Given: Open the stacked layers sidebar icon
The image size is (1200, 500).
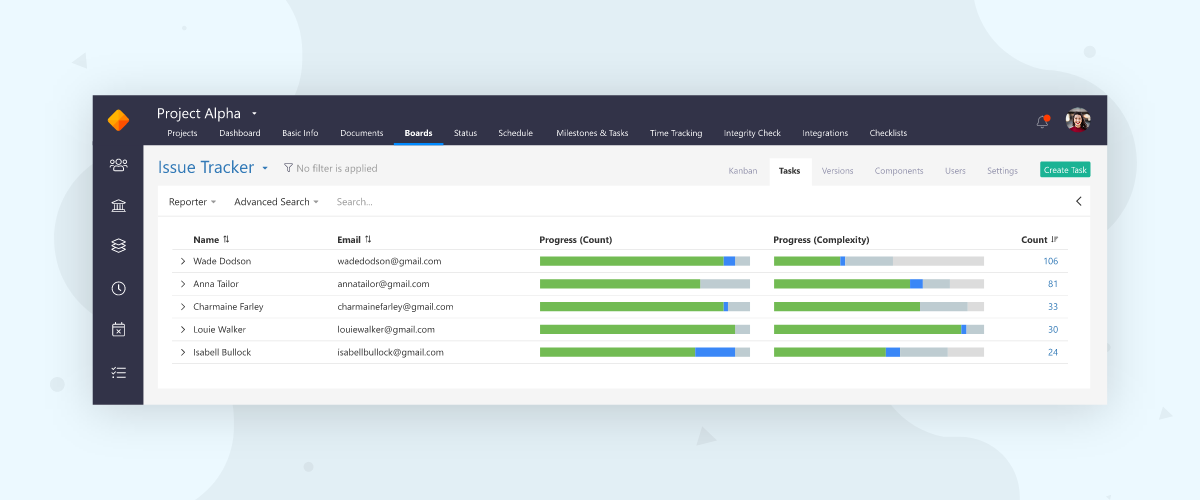Looking at the screenshot, I should click(x=118, y=246).
